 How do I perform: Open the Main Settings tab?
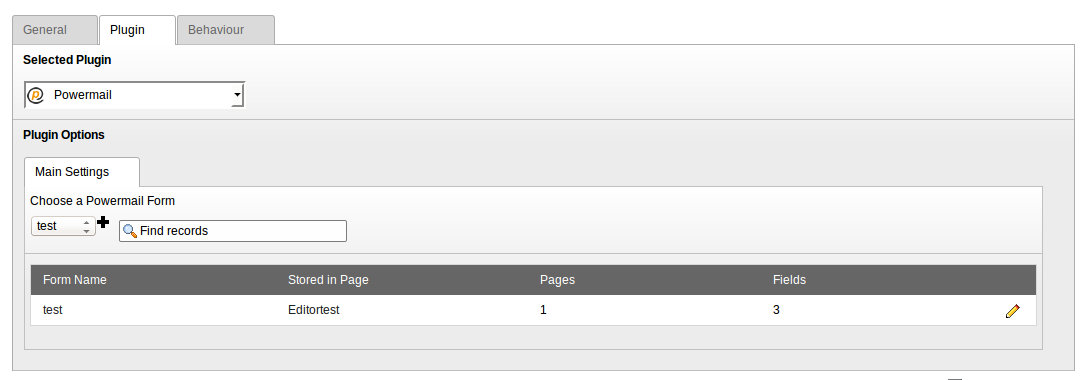pyautogui.click(x=82, y=172)
